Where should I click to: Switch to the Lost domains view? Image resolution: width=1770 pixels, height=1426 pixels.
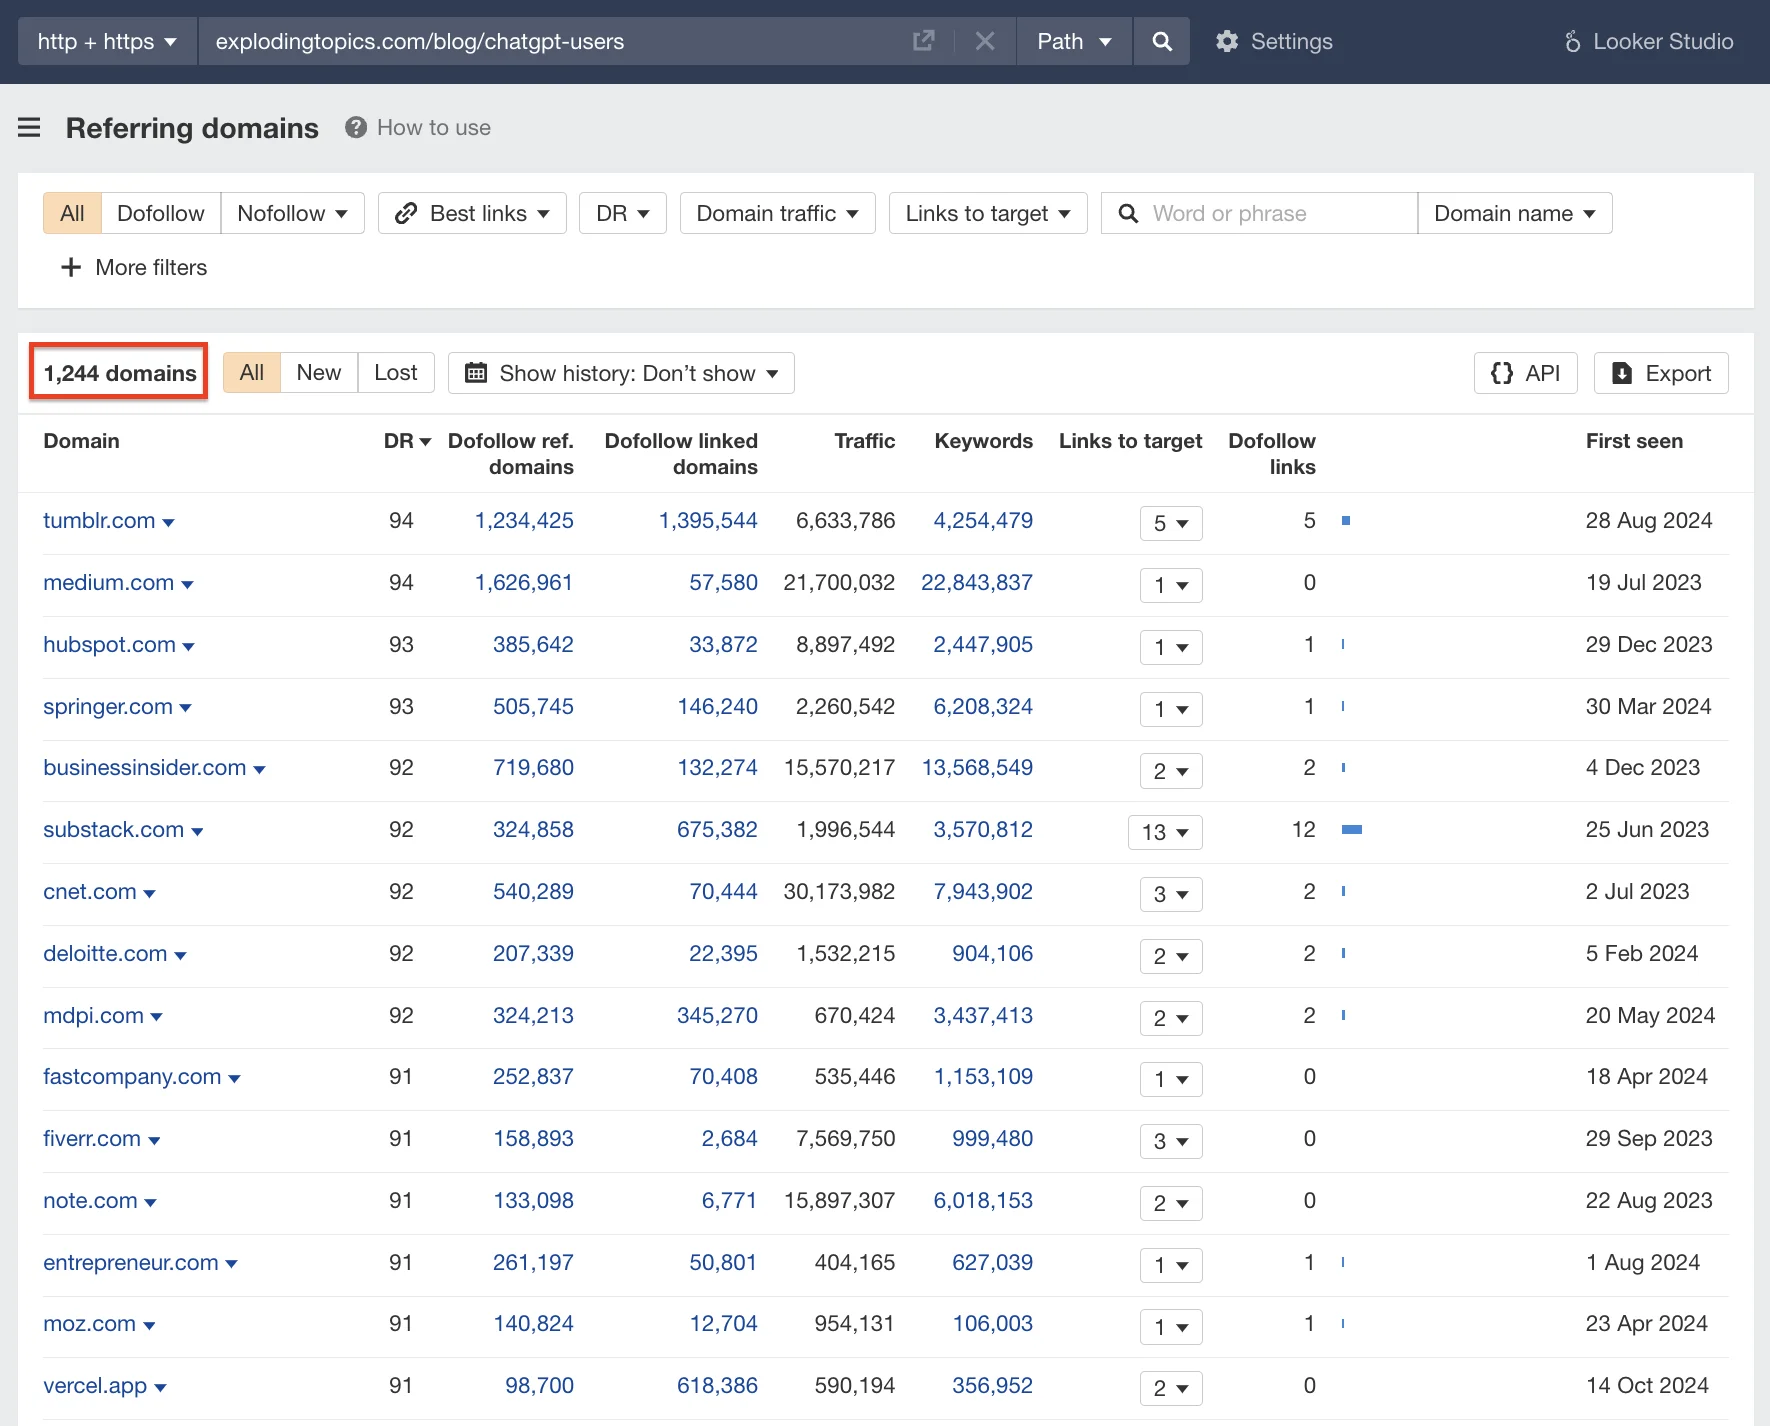click(396, 372)
